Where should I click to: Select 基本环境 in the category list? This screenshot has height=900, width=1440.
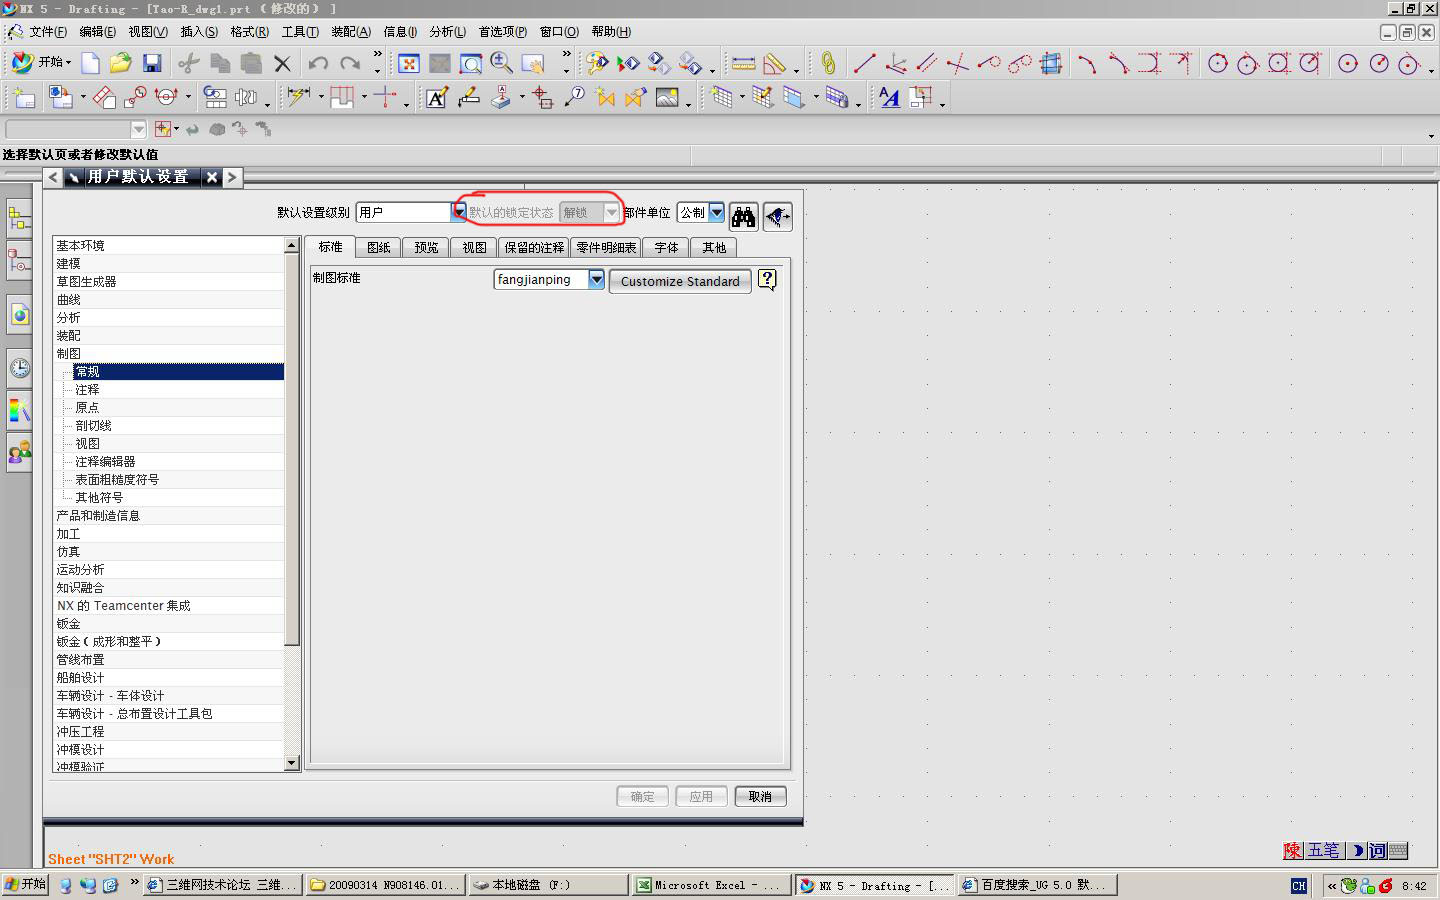click(x=169, y=245)
